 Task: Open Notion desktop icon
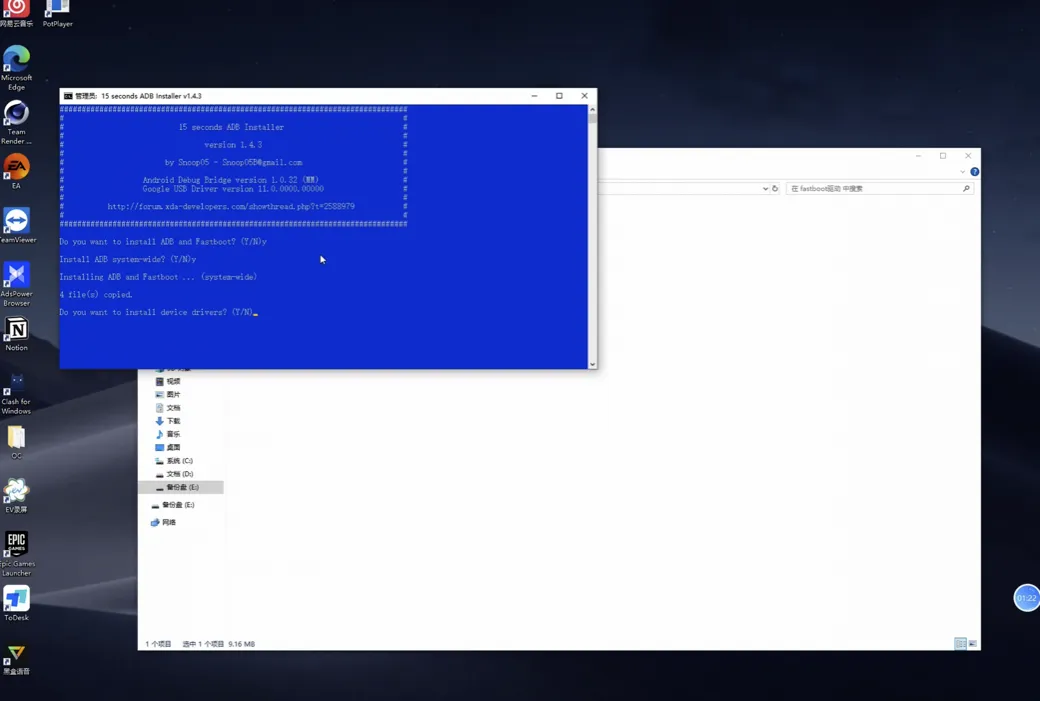tap(17, 334)
